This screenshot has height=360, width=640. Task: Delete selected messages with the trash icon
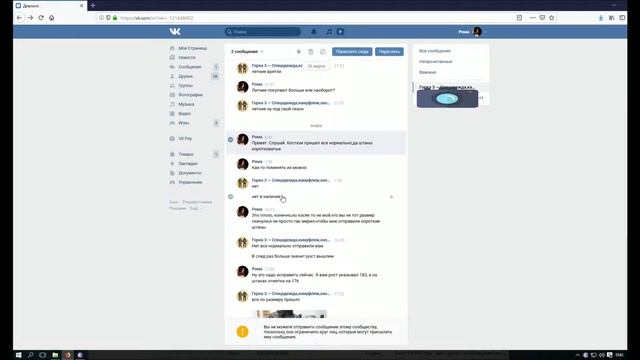point(311,51)
